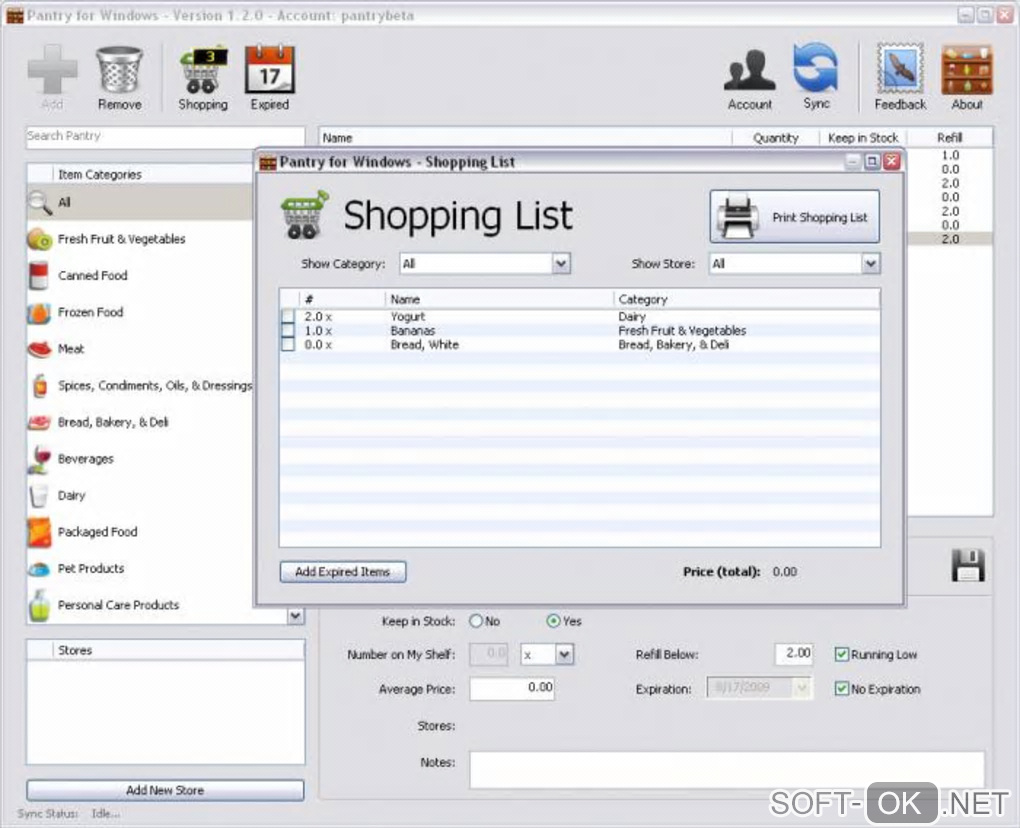Click the greyed Add plus icon

coord(52,70)
